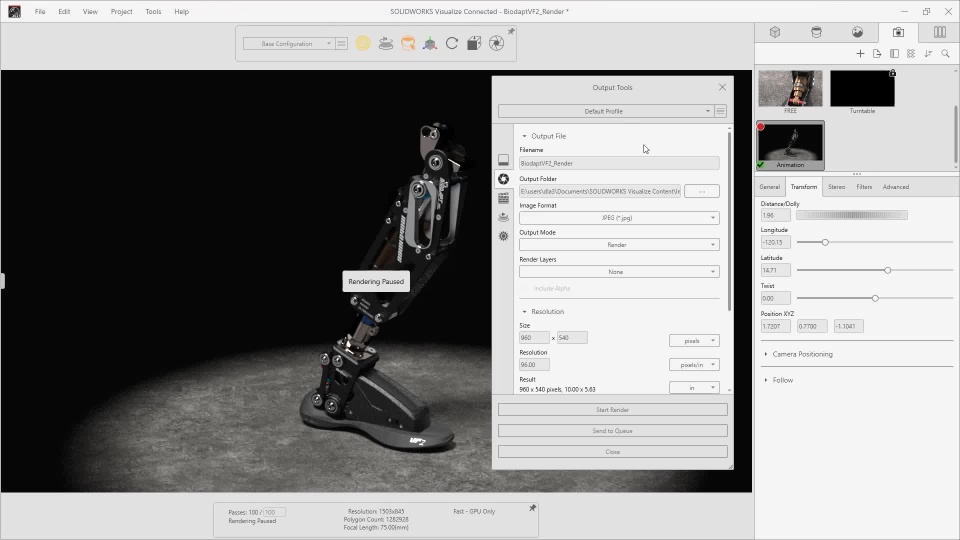Select the Animation filmstrip tab in Output Tools
The height and width of the screenshot is (540, 960).
tap(503, 198)
